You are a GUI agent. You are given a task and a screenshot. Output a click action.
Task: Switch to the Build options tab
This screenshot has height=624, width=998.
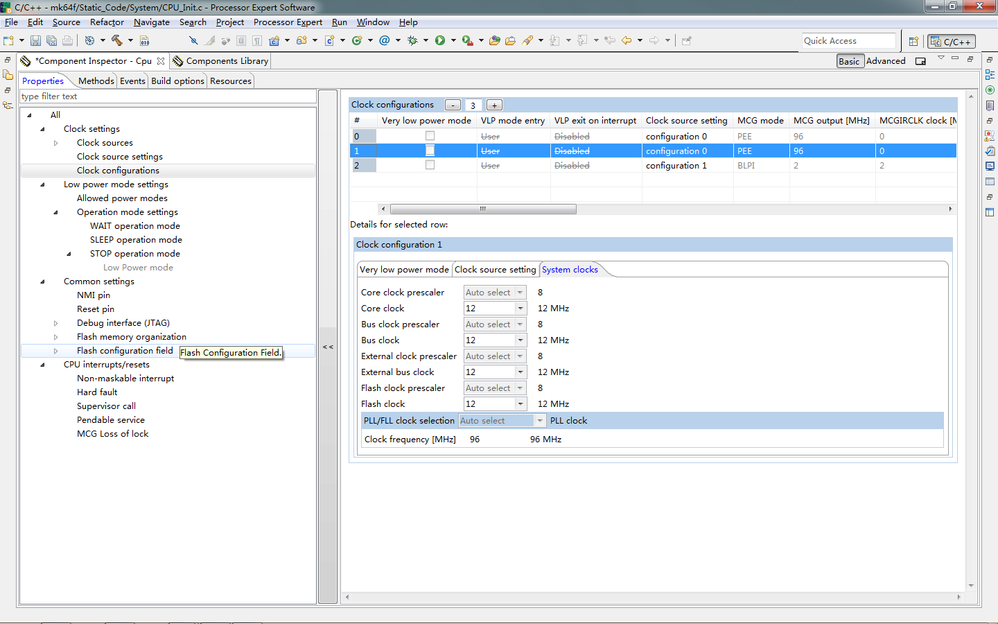click(x=177, y=81)
